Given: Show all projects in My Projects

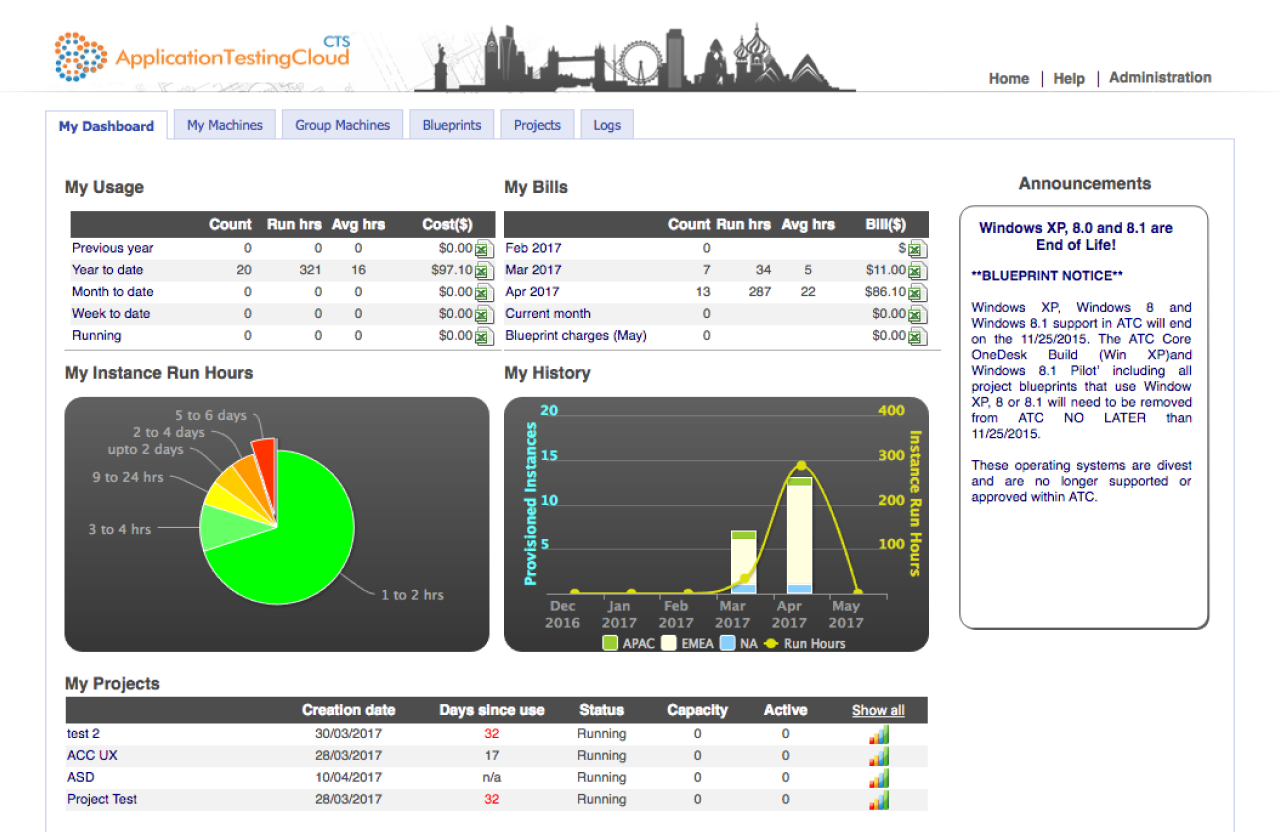Looking at the screenshot, I should [878, 711].
